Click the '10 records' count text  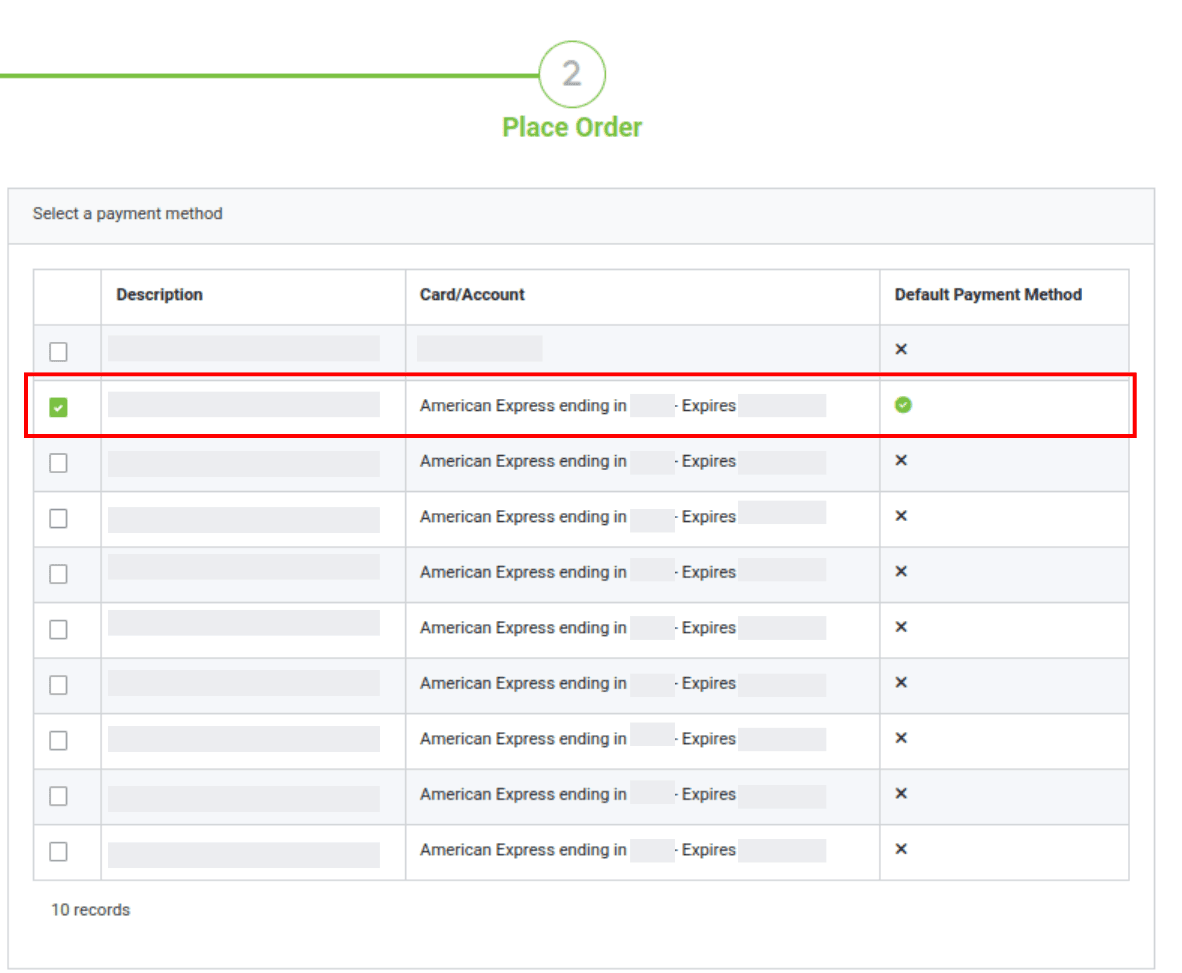pyautogui.click(x=90, y=910)
